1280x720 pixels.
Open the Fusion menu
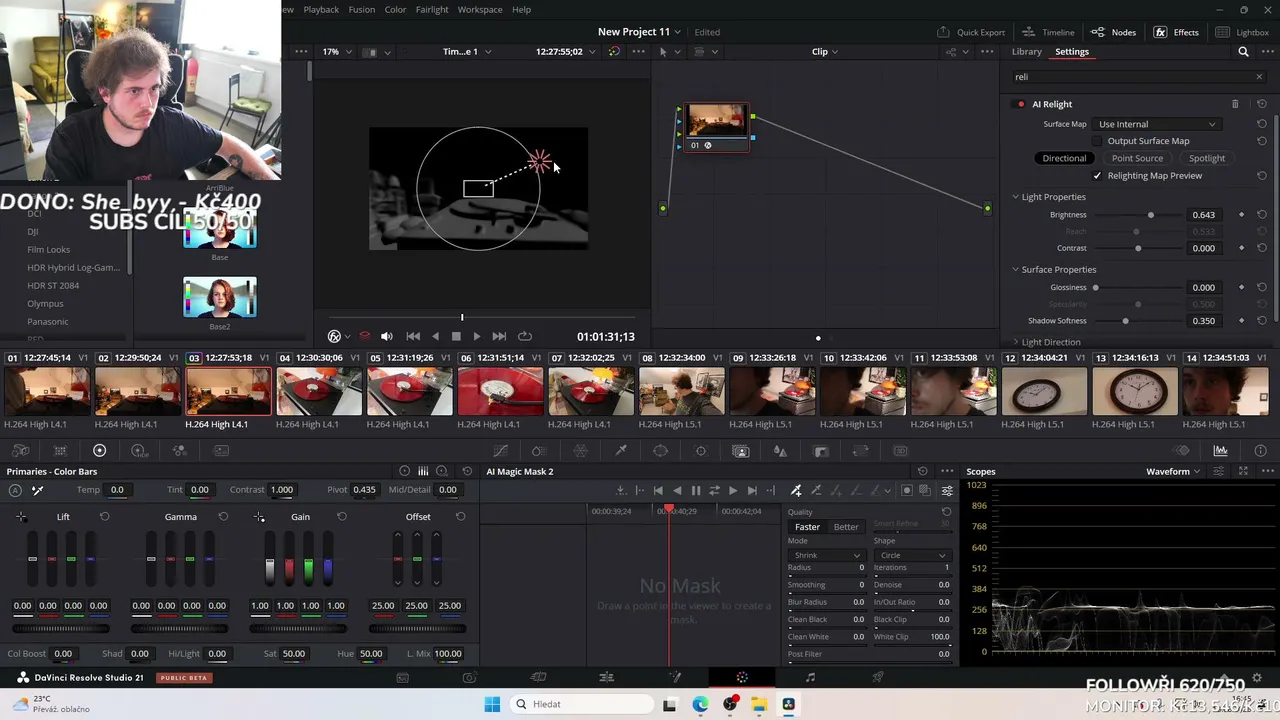pos(362,10)
